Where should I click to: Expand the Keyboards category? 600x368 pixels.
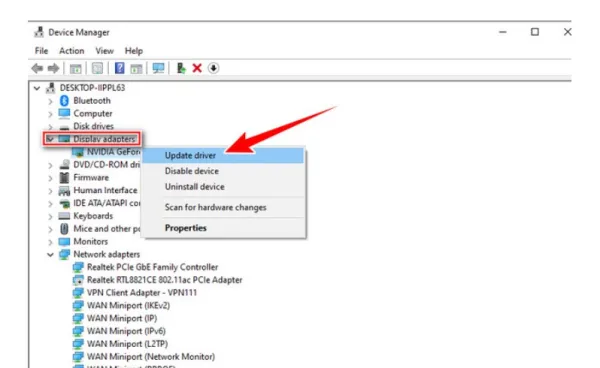coord(50,217)
